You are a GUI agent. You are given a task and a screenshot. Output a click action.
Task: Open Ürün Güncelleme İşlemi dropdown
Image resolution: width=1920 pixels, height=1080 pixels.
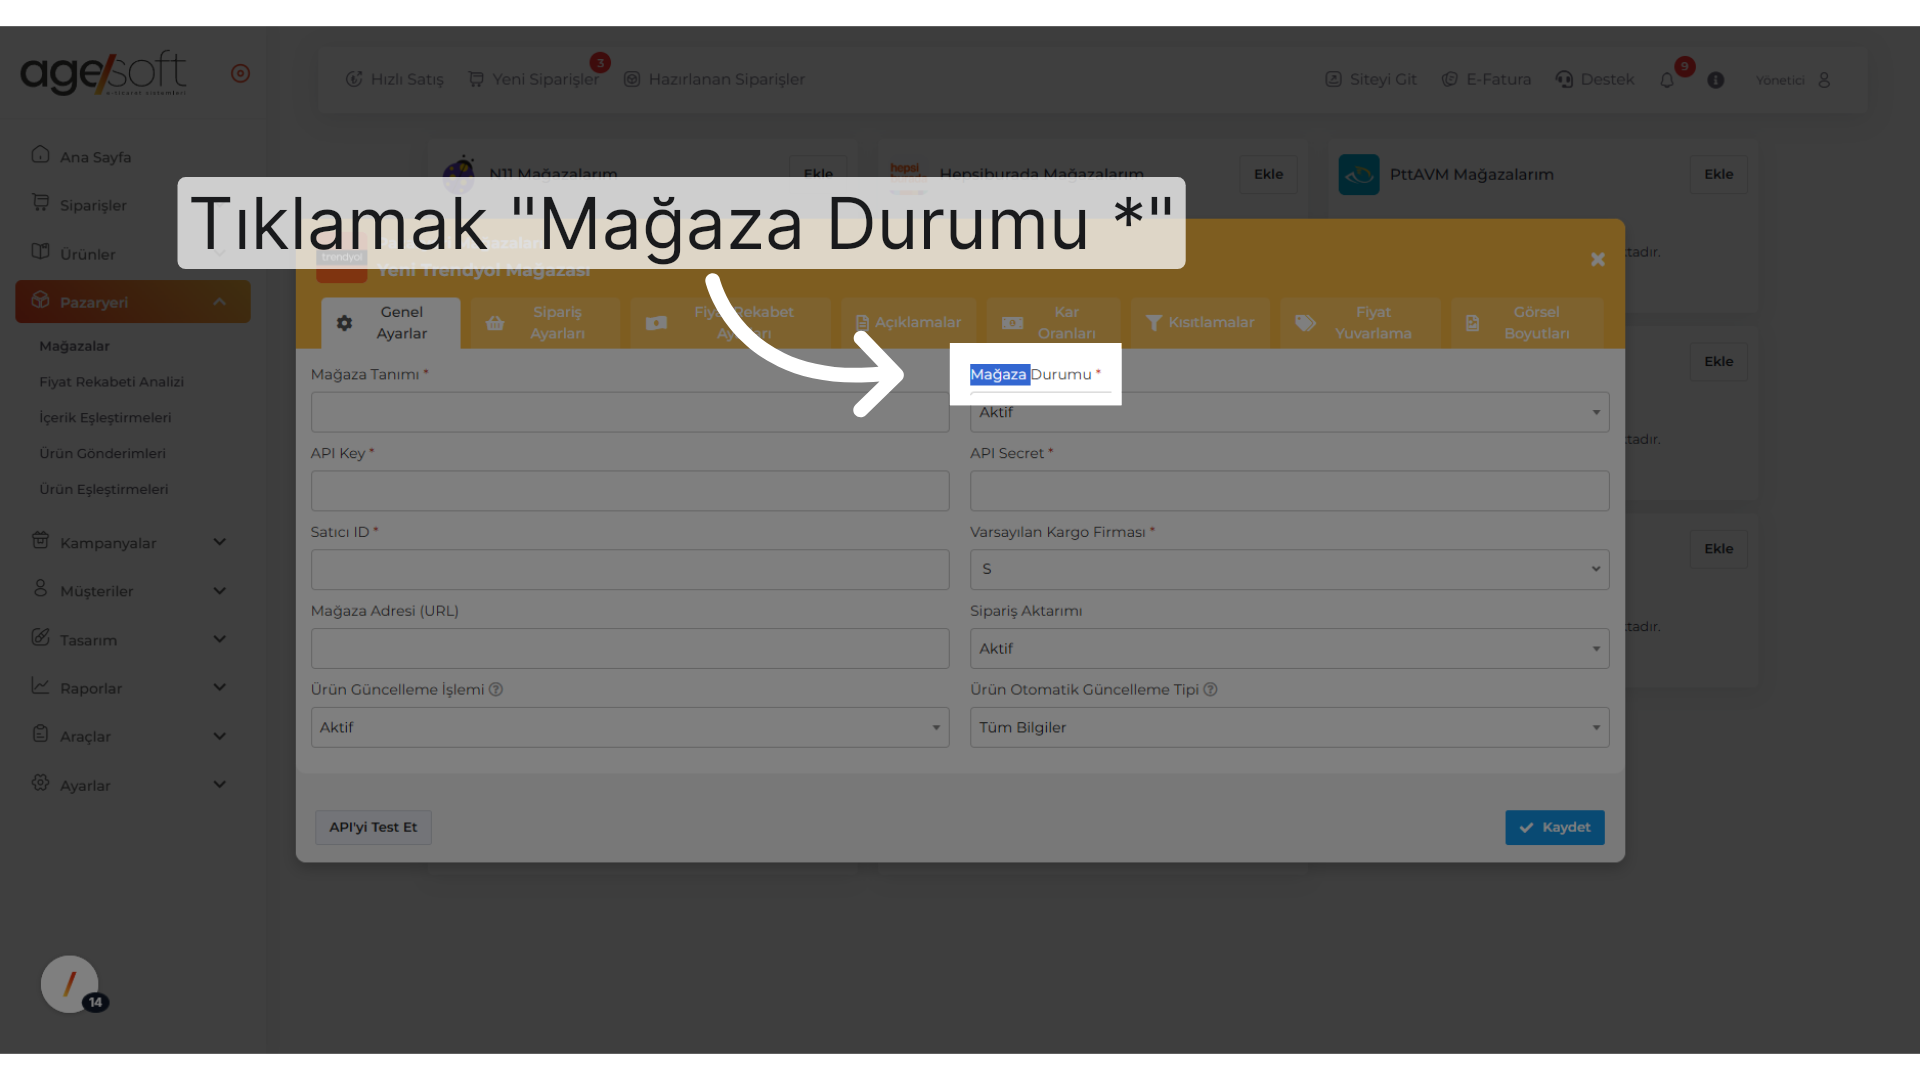click(x=630, y=727)
